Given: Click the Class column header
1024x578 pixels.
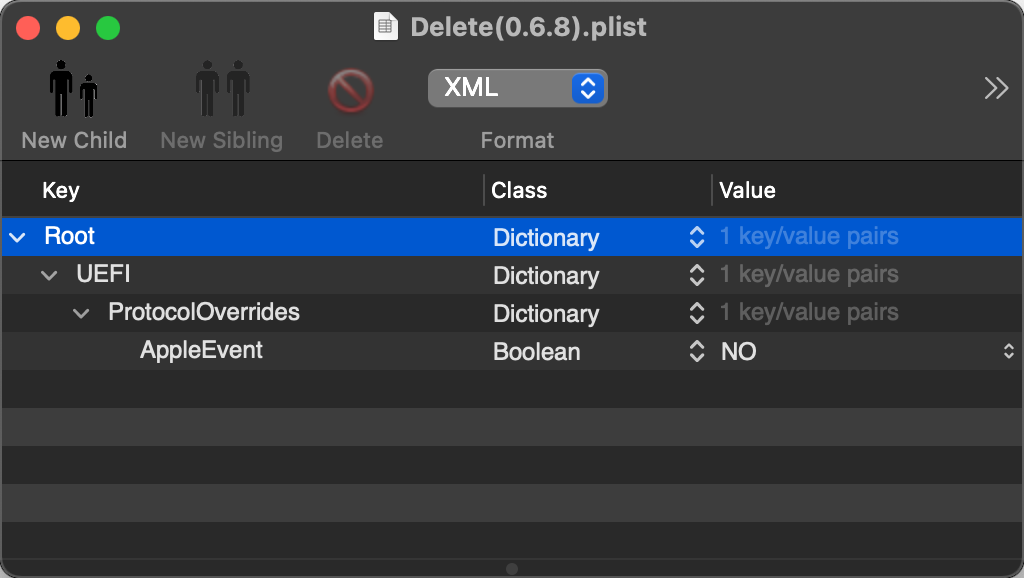Looking at the screenshot, I should (x=519, y=190).
